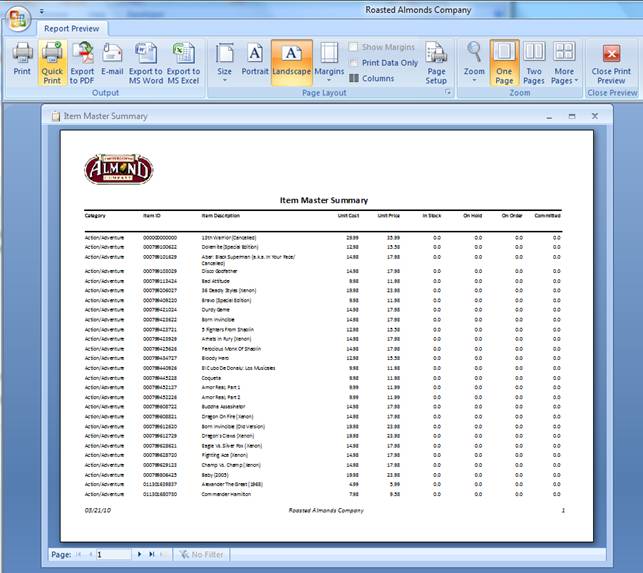Open Quick Access Toolbar customize arrow
This screenshot has width=643, height=573.
(42, 11)
